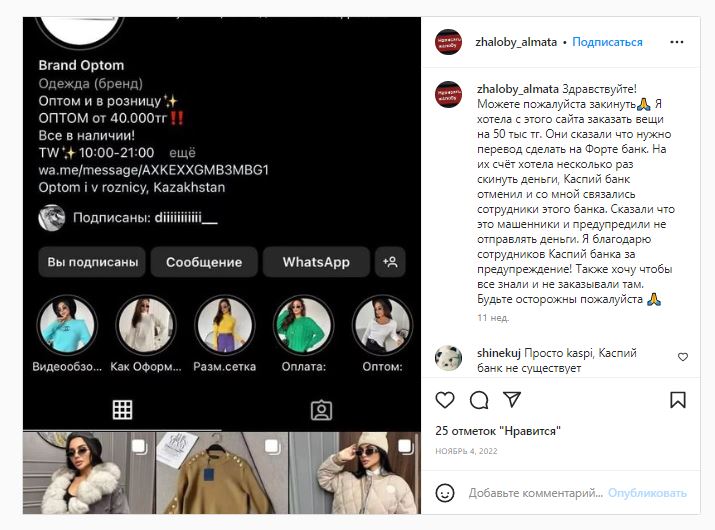Save post with bookmark icon
715x530 pixels.
(x=678, y=400)
